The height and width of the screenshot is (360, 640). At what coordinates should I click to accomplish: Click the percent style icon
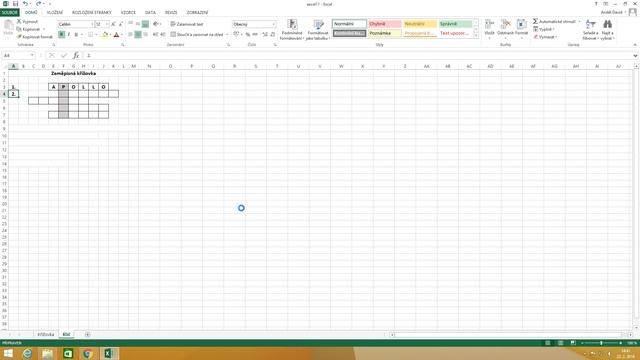(247, 35)
